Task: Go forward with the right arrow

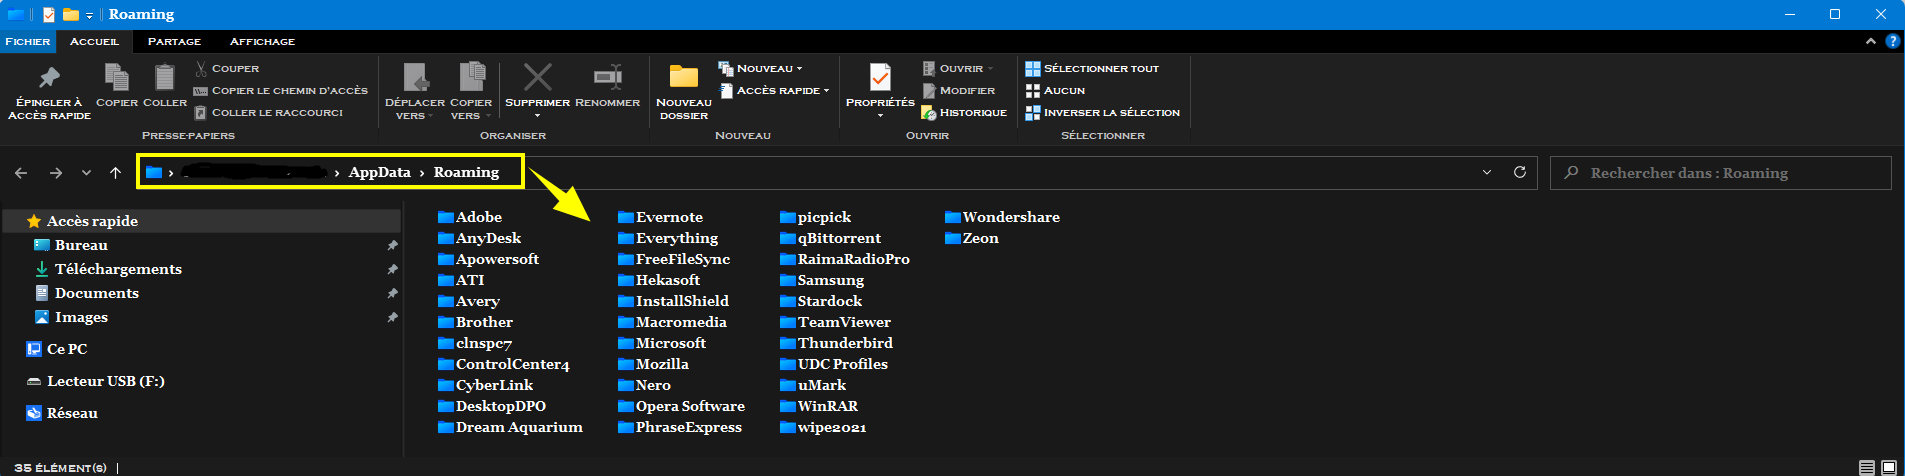Action: [x=56, y=173]
